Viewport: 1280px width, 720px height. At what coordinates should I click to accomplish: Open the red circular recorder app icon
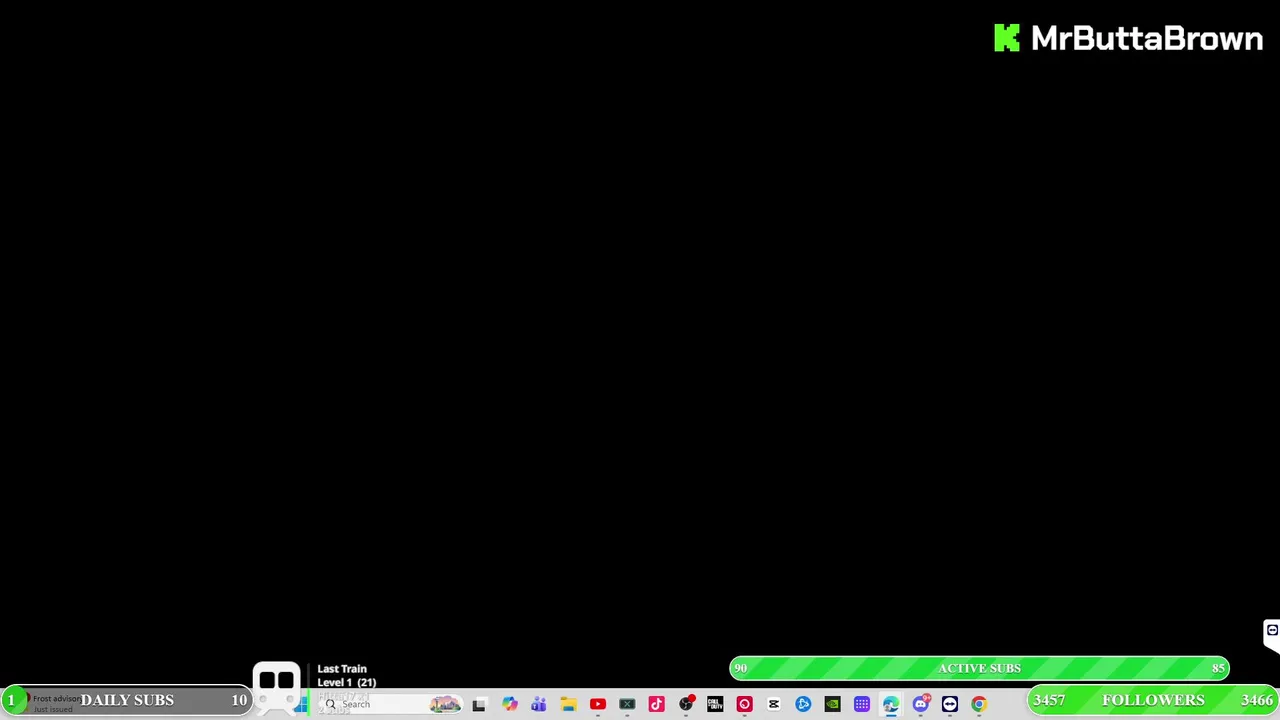click(x=744, y=705)
